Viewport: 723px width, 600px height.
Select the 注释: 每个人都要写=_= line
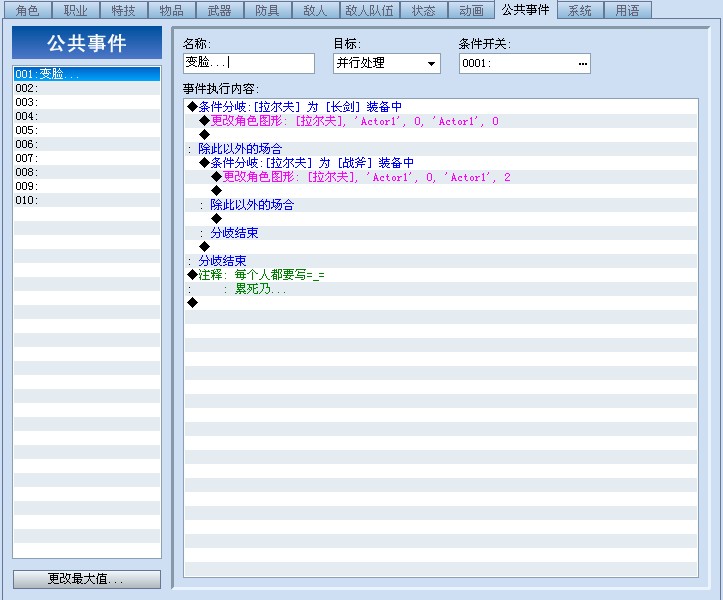coord(441,275)
